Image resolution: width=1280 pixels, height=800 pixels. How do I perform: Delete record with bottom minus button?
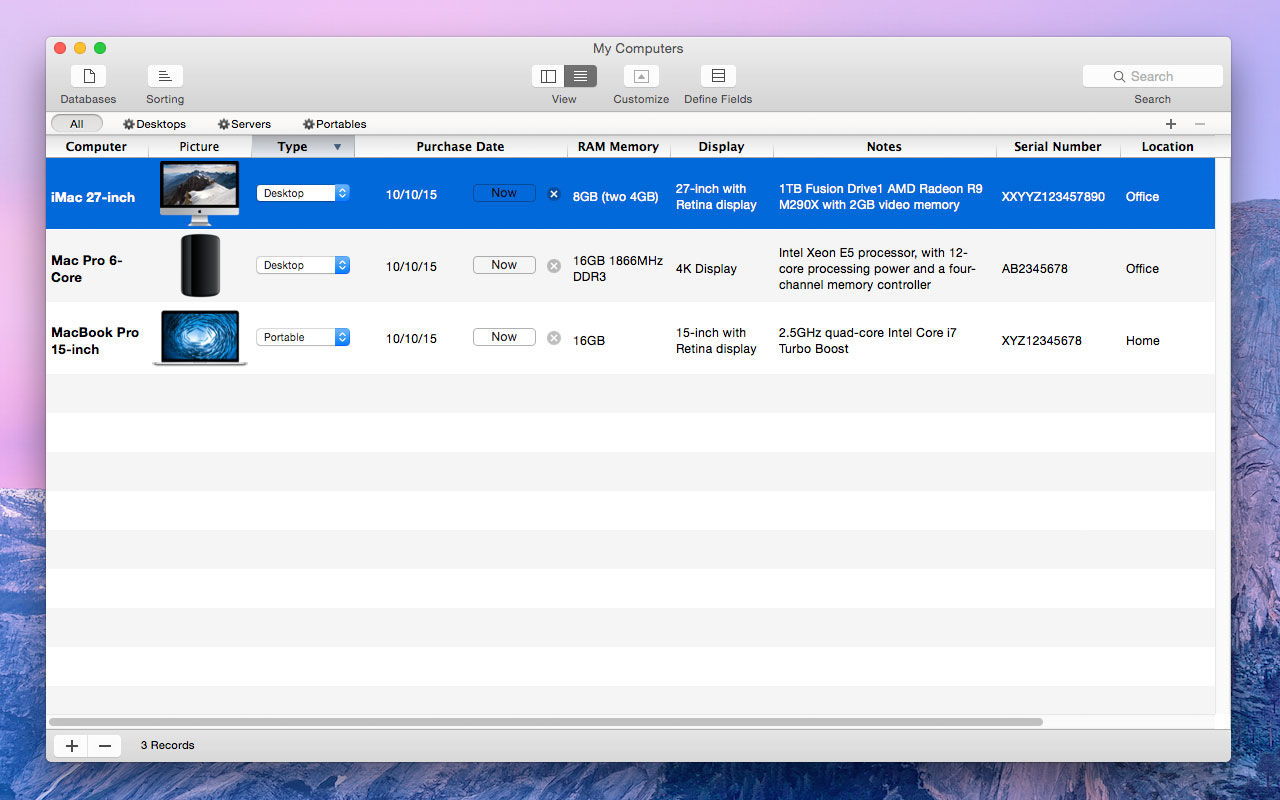(x=105, y=746)
